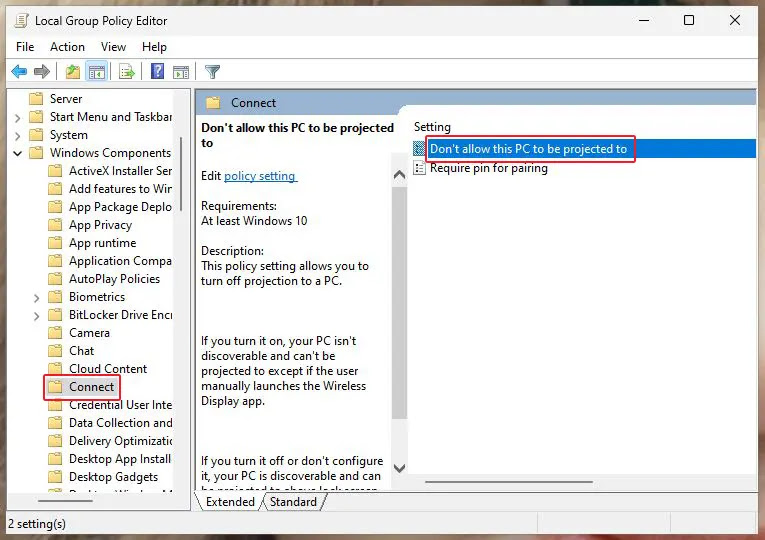This screenshot has width=765, height=540.
Task: Click the Filter funnel toolbar icon
Action: 212,72
